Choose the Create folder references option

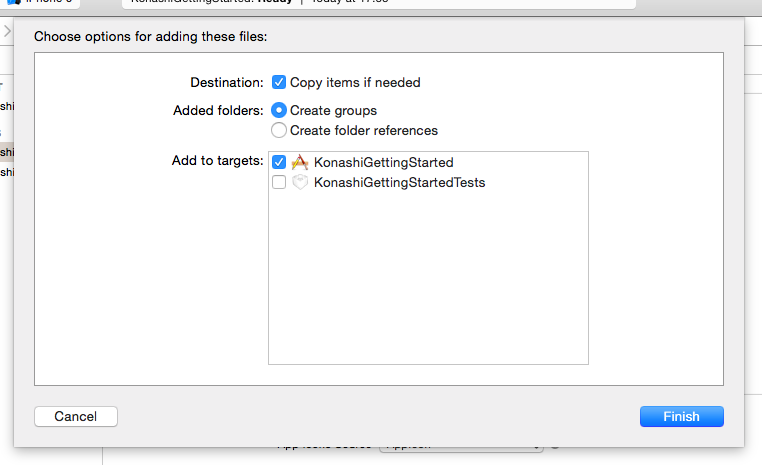pos(280,130)
